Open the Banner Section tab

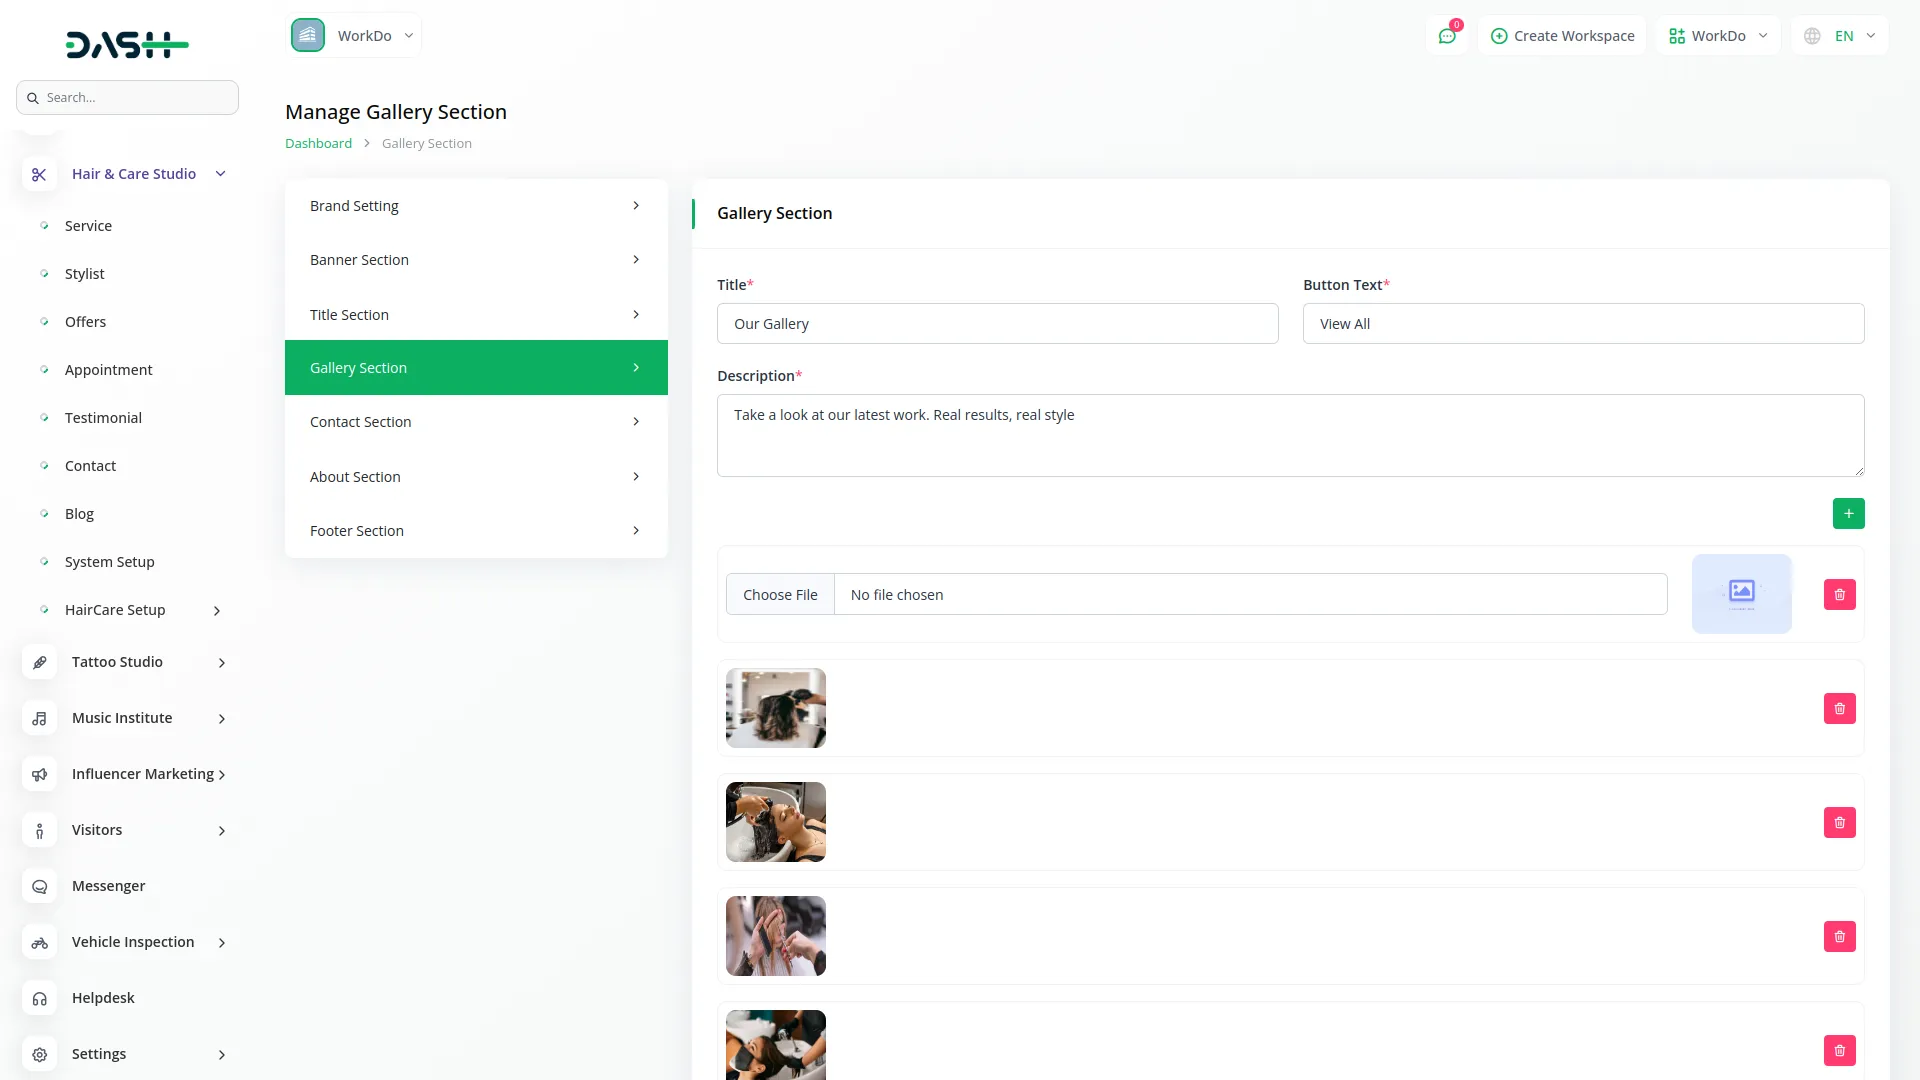476,260
